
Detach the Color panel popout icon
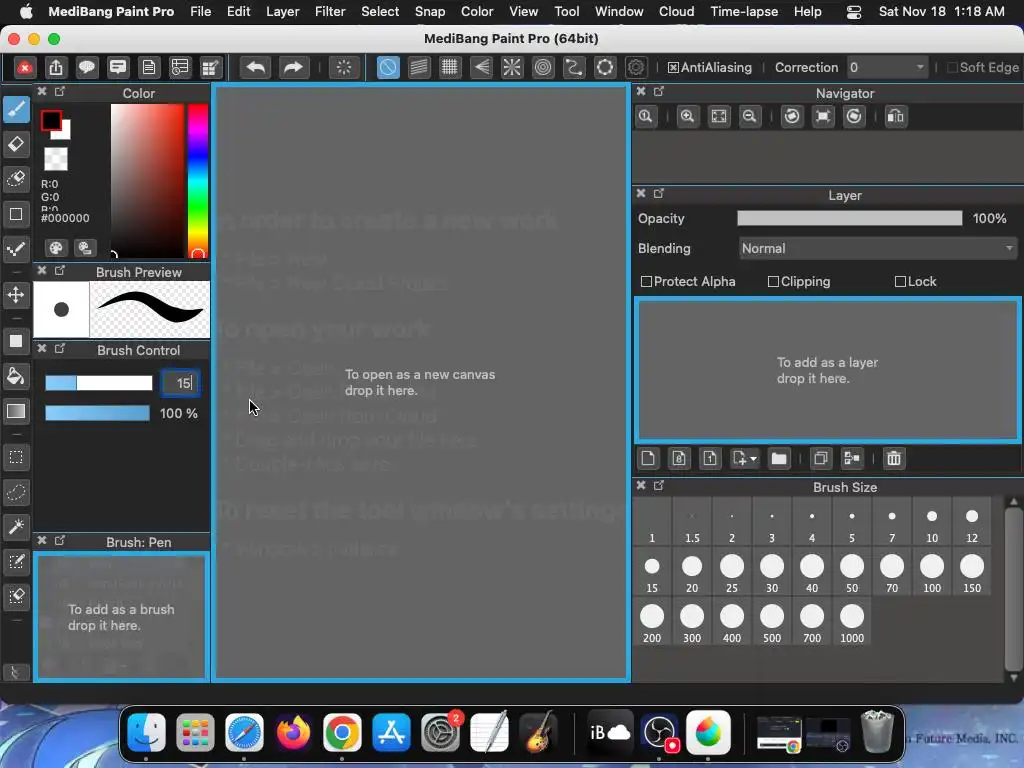(x=59, y=91)
